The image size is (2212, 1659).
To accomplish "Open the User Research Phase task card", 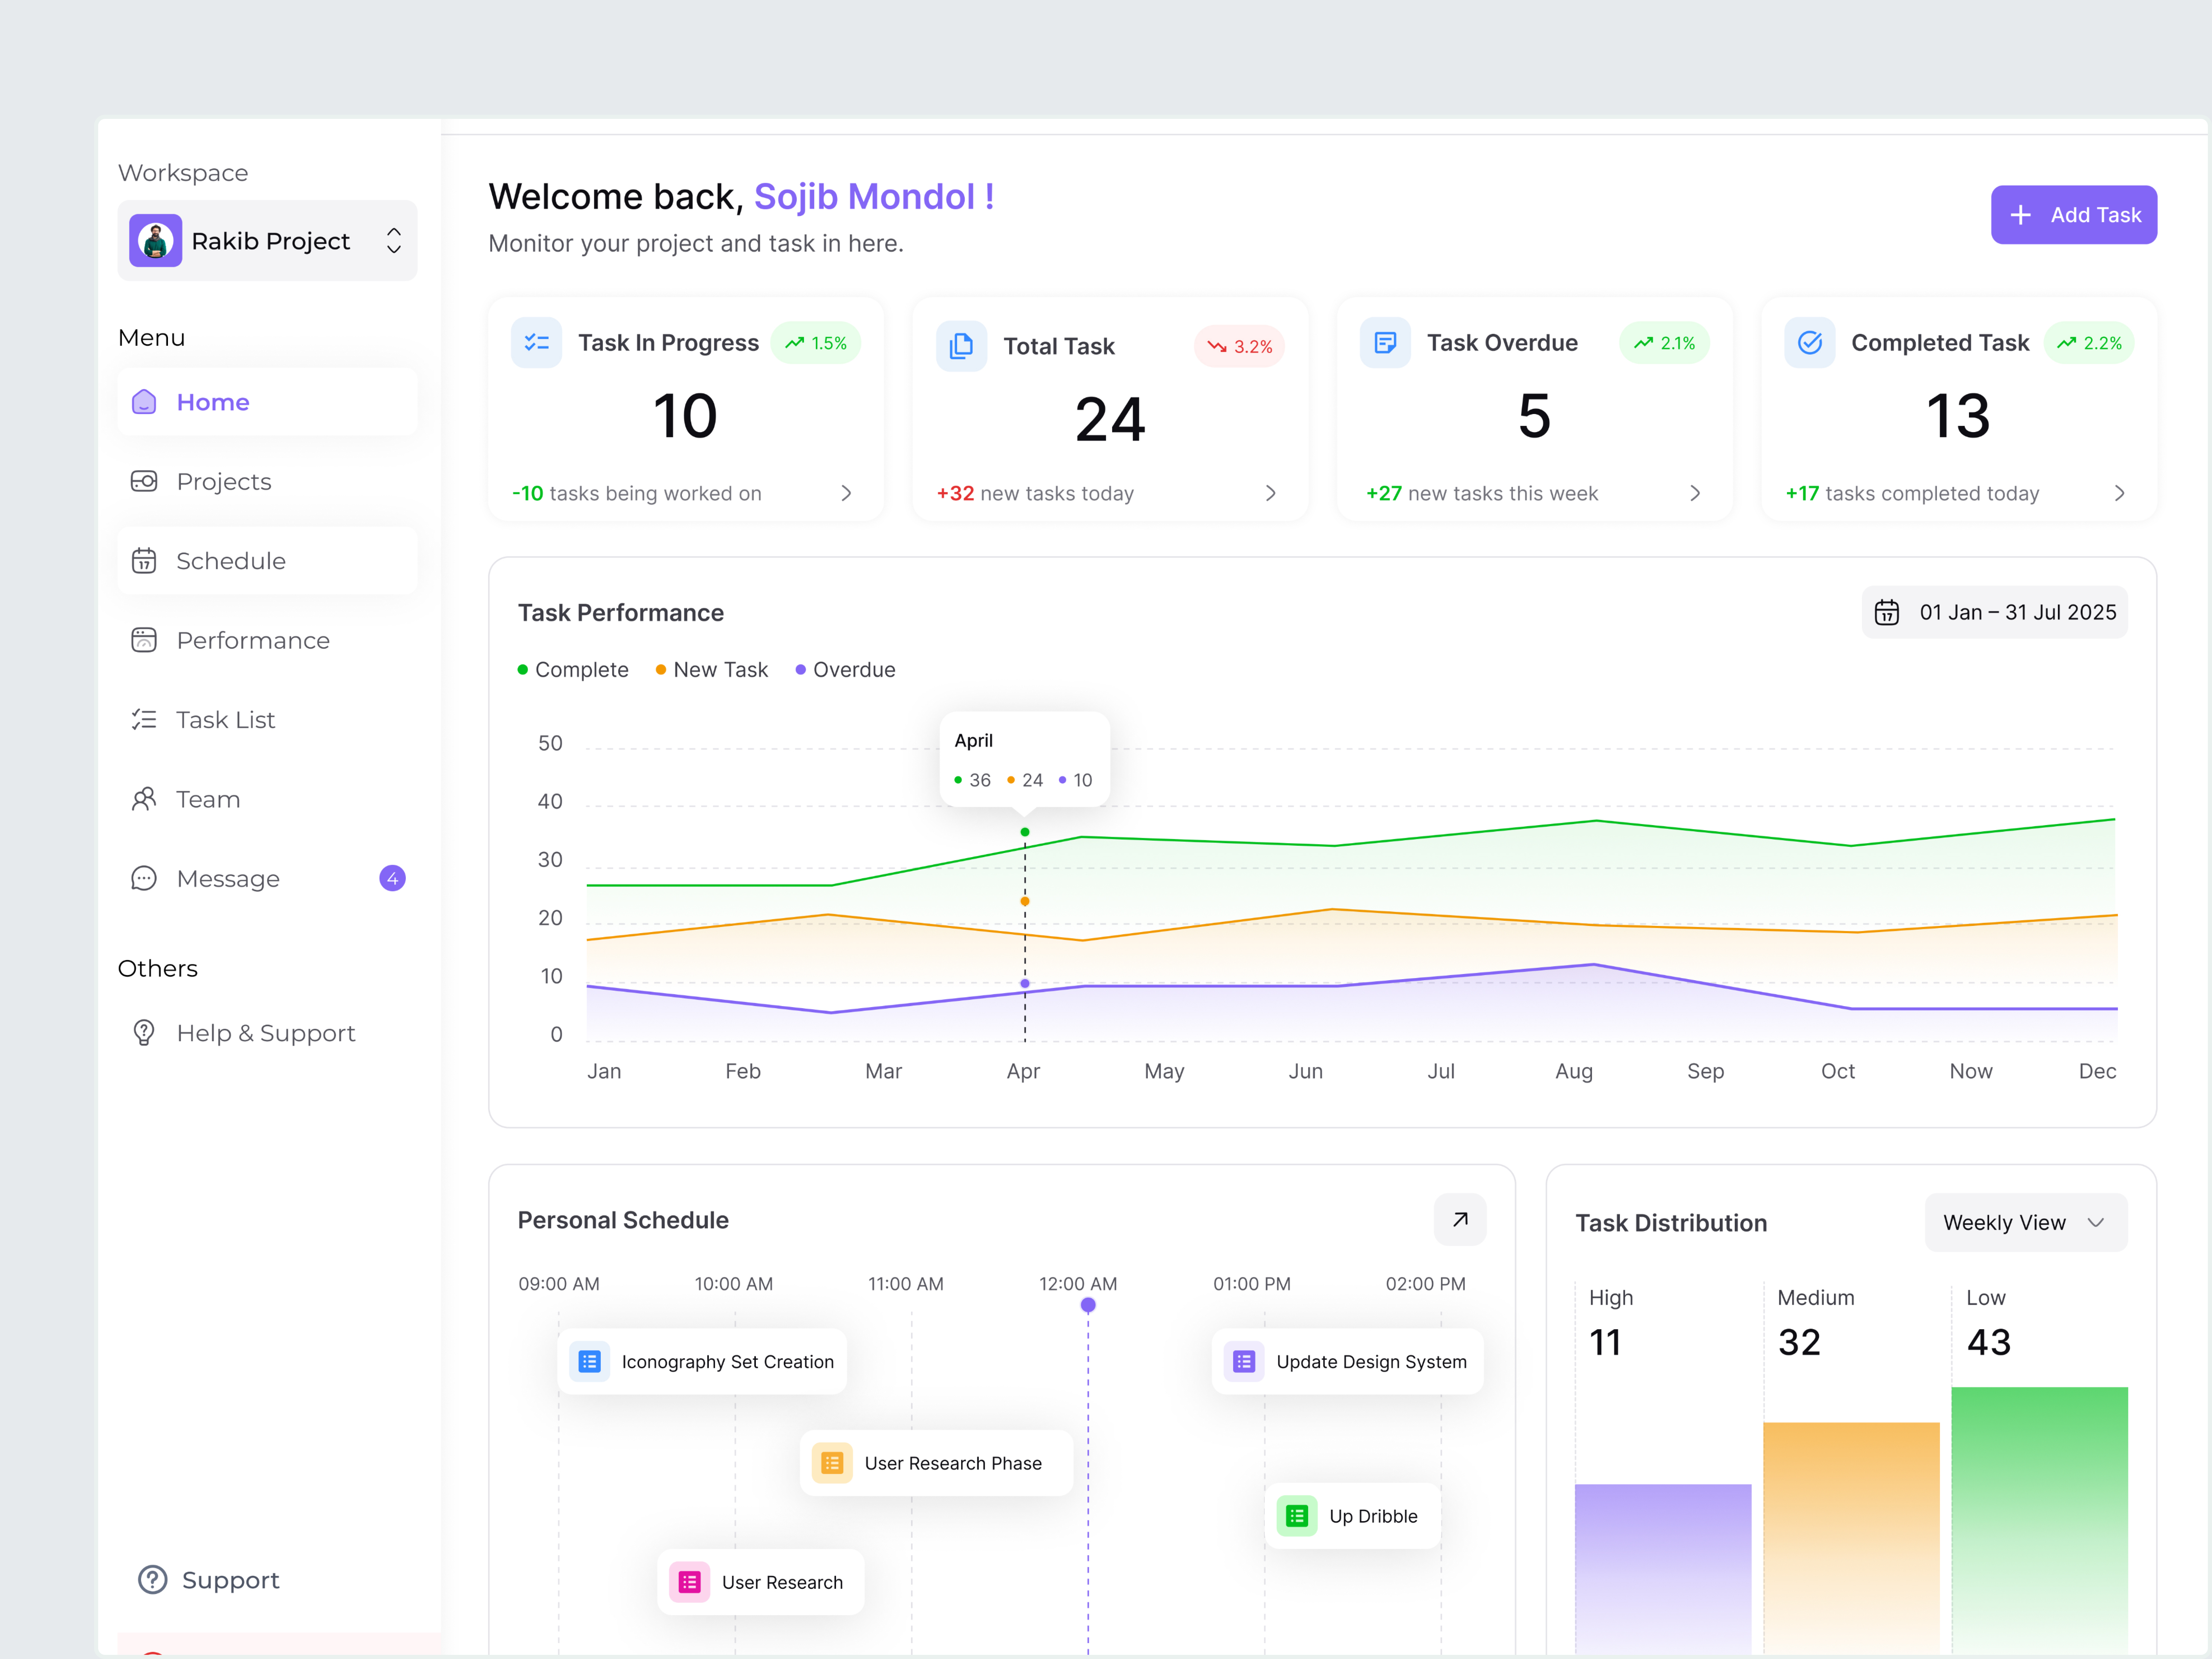I will pyautogui.click(x=937, y=1463).
